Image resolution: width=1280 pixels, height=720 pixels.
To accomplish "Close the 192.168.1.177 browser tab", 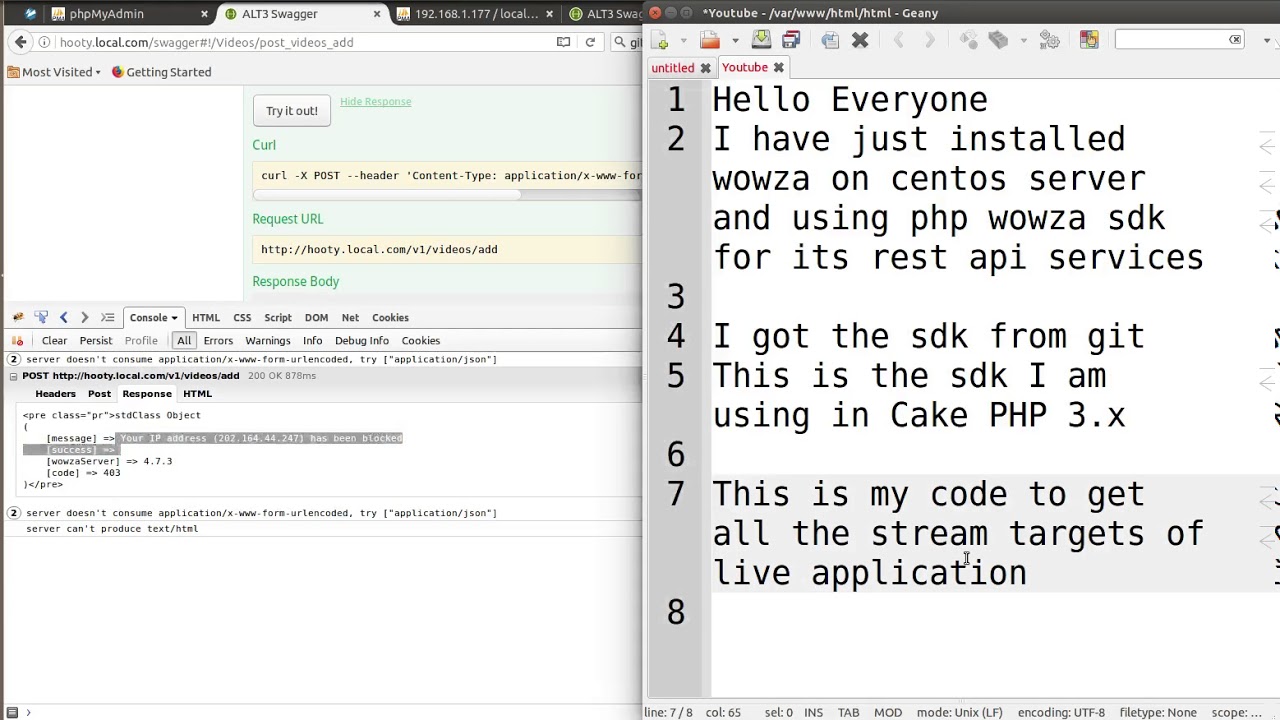I will point(550,14).
